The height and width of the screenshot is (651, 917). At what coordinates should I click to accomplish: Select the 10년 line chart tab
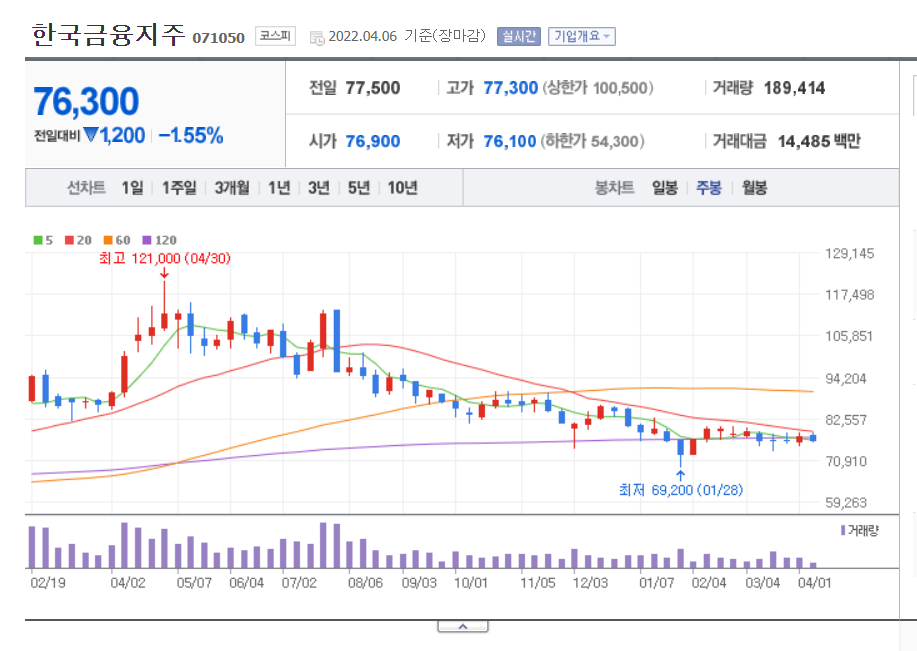(402, 188)
